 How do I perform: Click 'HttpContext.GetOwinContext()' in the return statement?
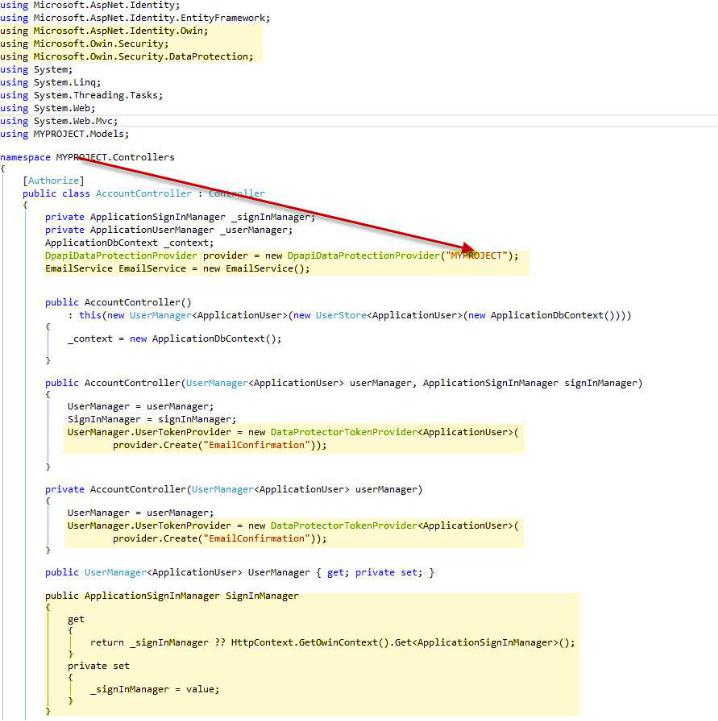tap(310, 643)
